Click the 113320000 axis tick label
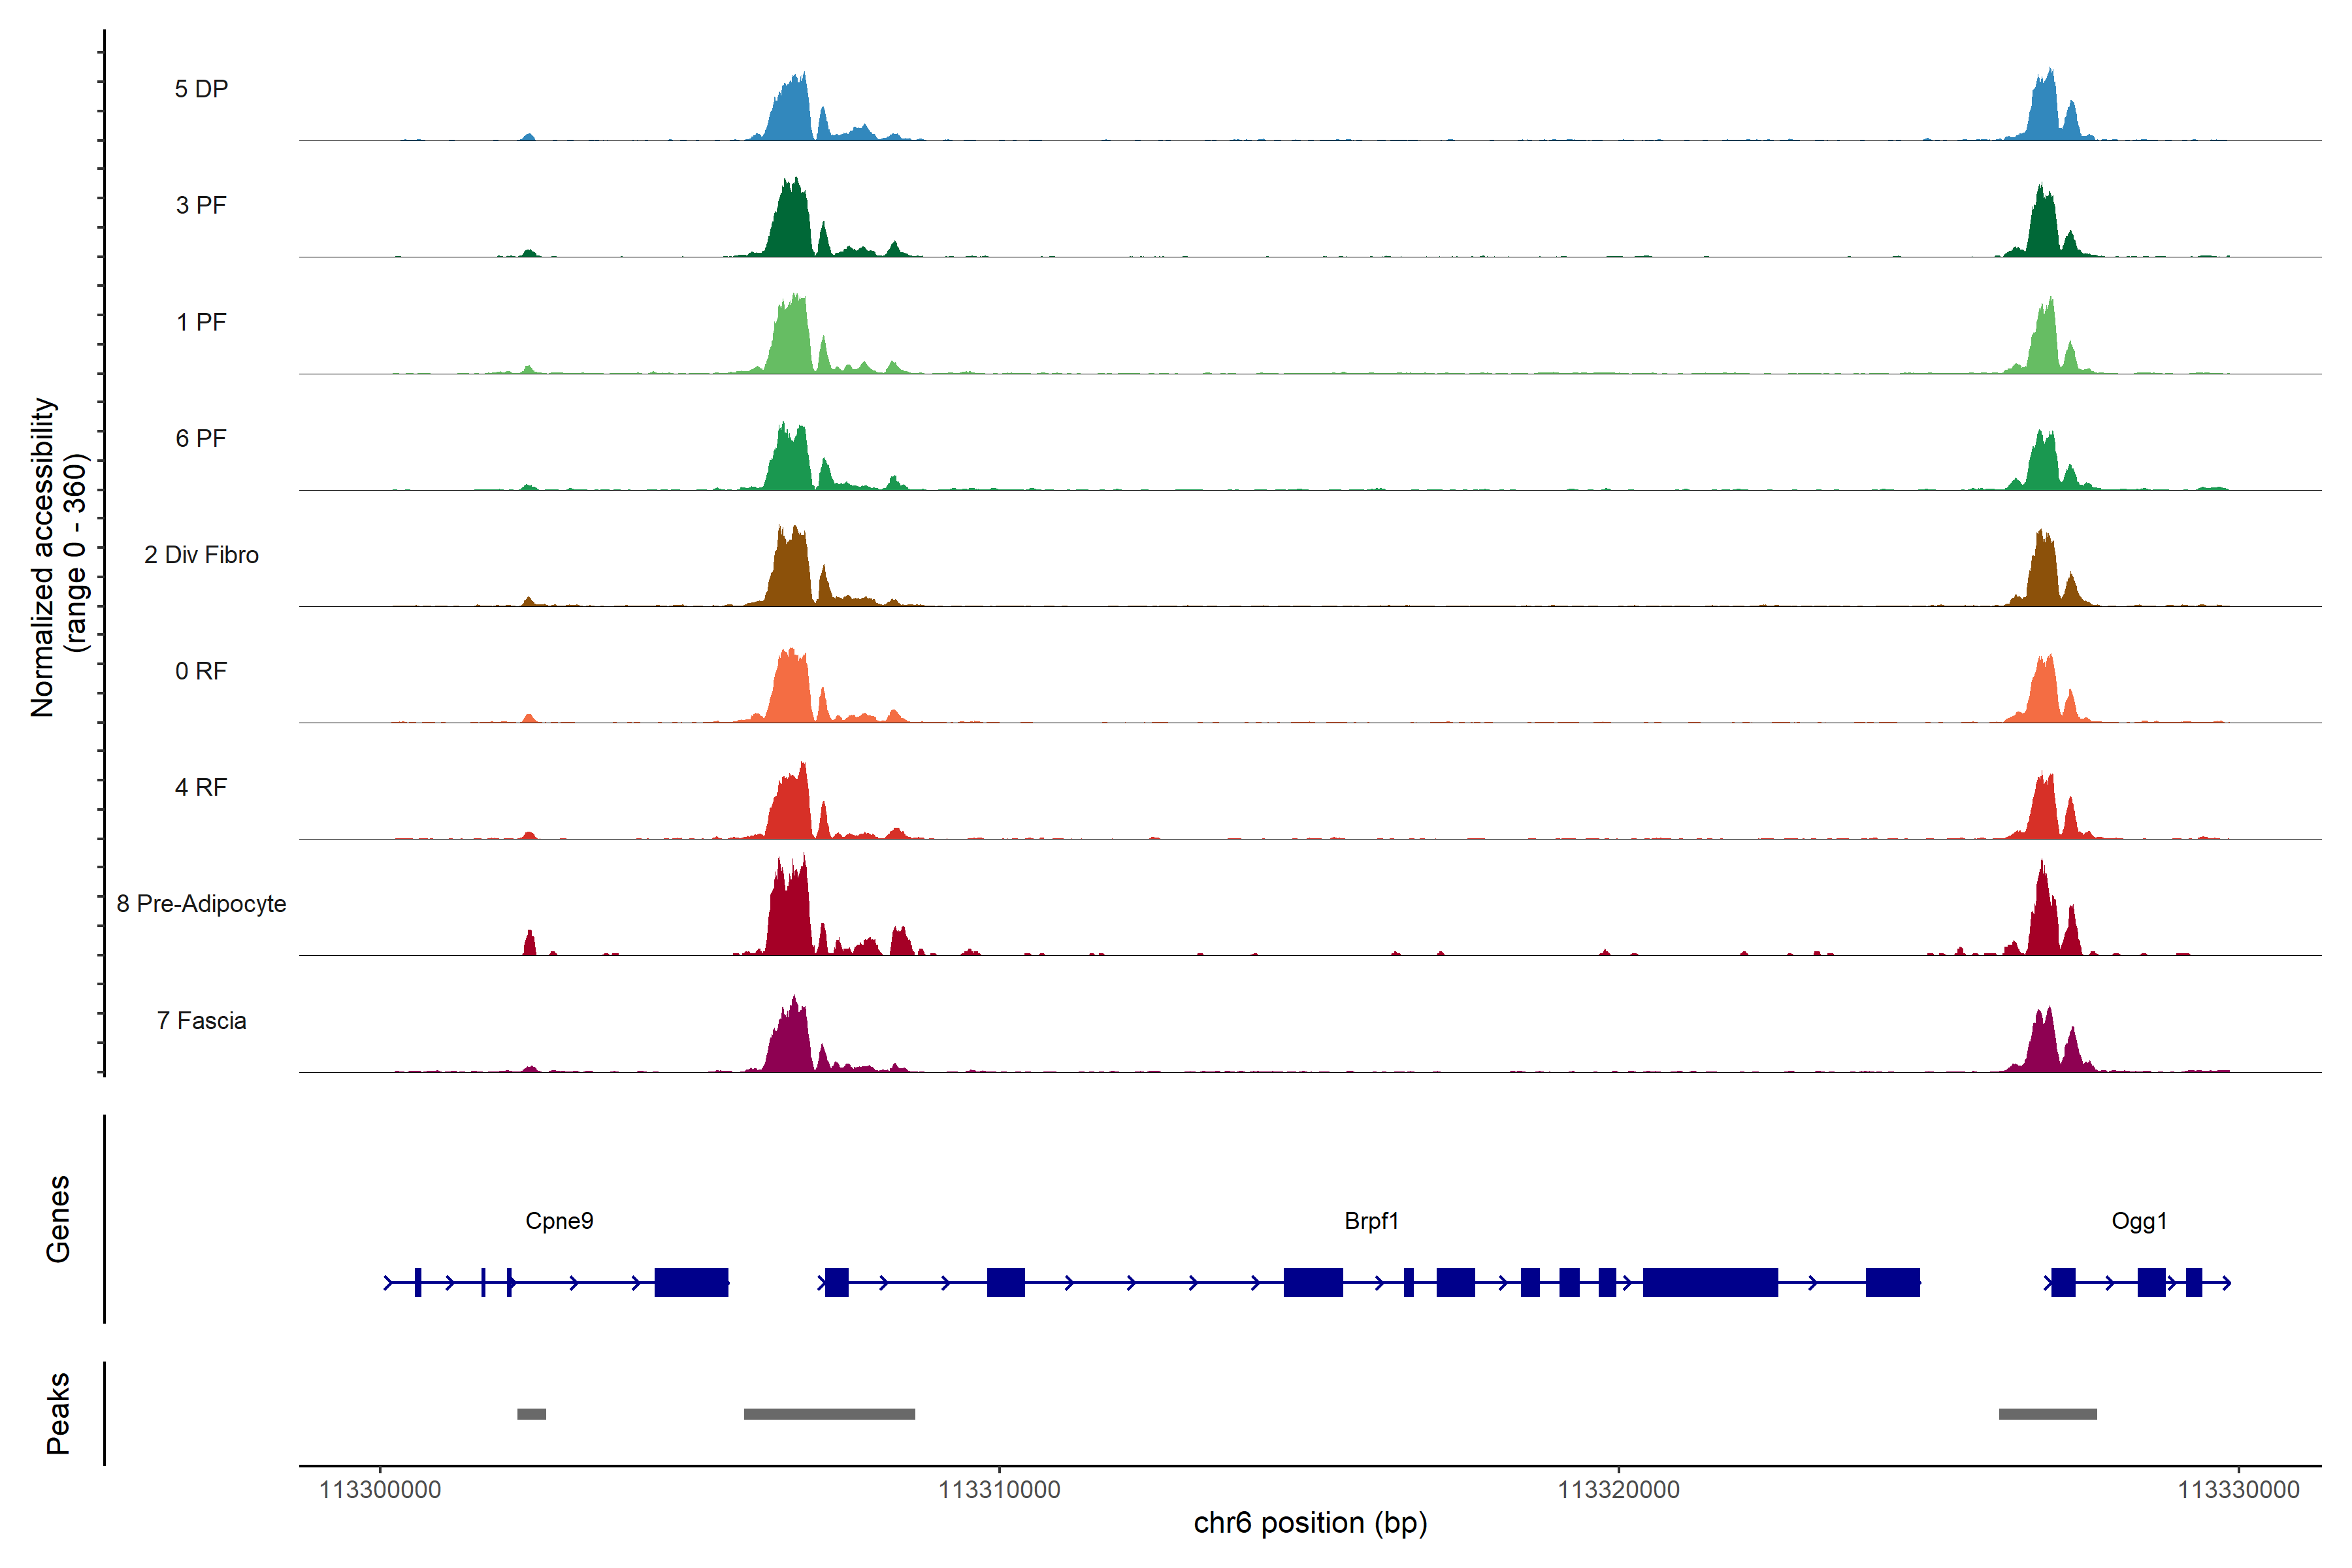2352x1568 pixels. pos(1618,1490)
